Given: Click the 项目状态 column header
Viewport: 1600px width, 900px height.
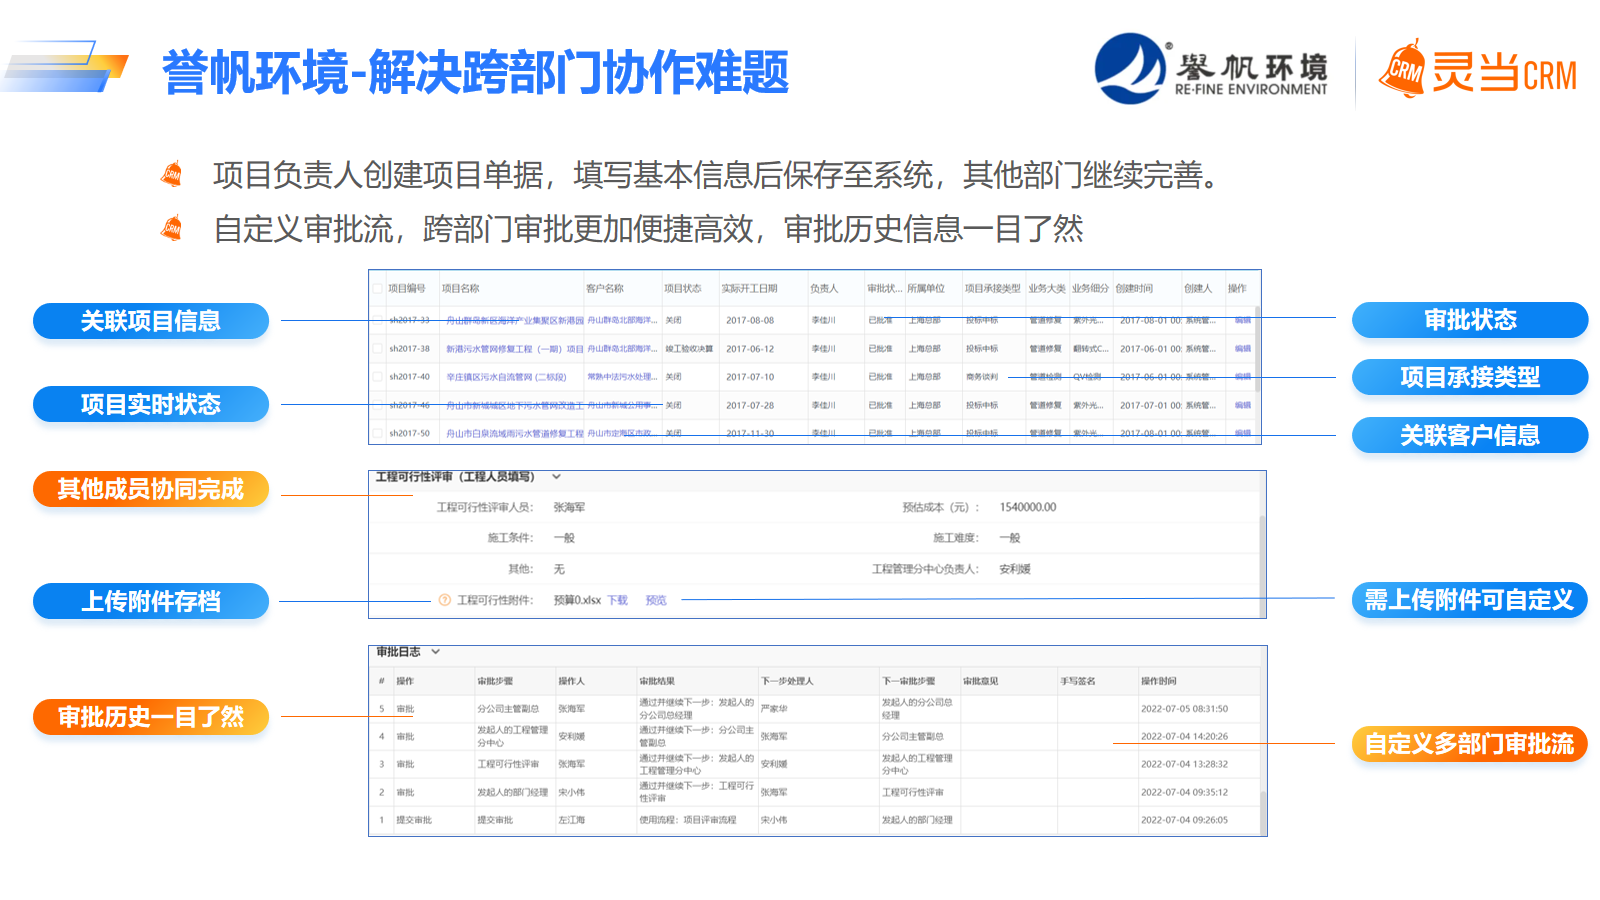Looking at the screenshot, I should tap(683, 289).
